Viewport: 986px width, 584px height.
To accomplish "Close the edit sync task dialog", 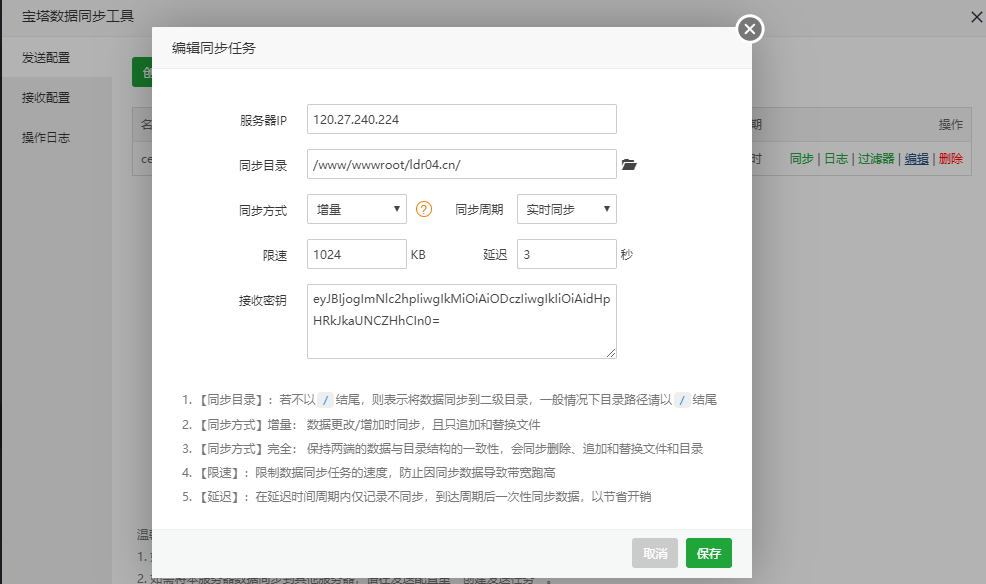I will 750,29.
